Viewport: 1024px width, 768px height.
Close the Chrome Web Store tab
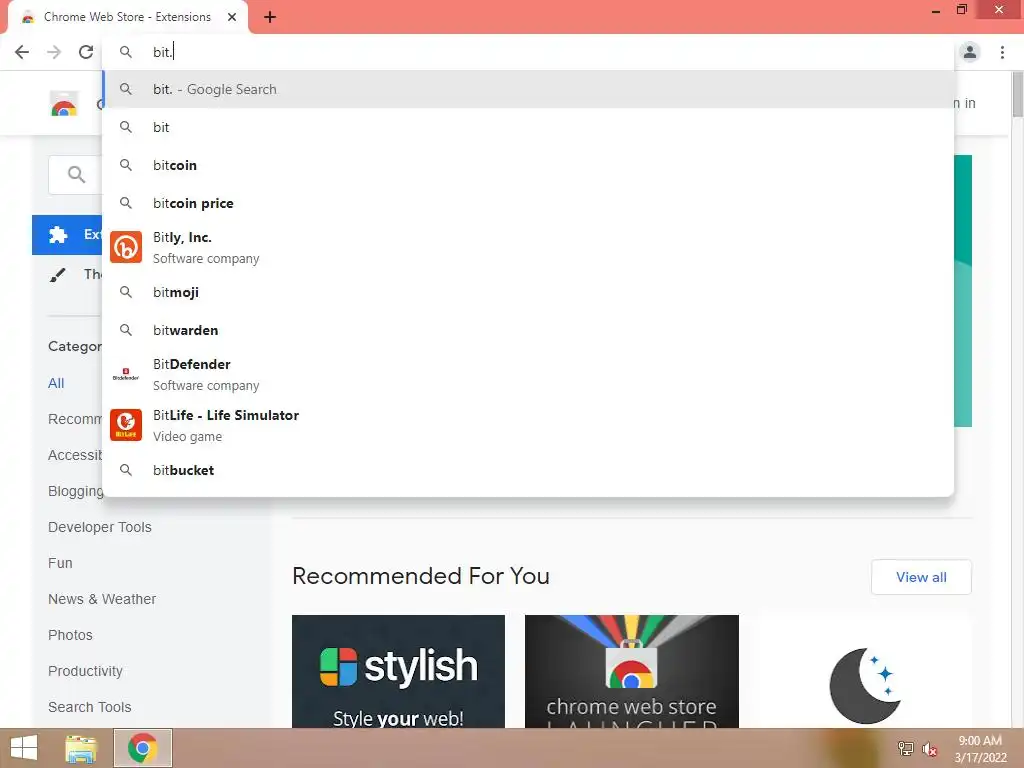232,17
